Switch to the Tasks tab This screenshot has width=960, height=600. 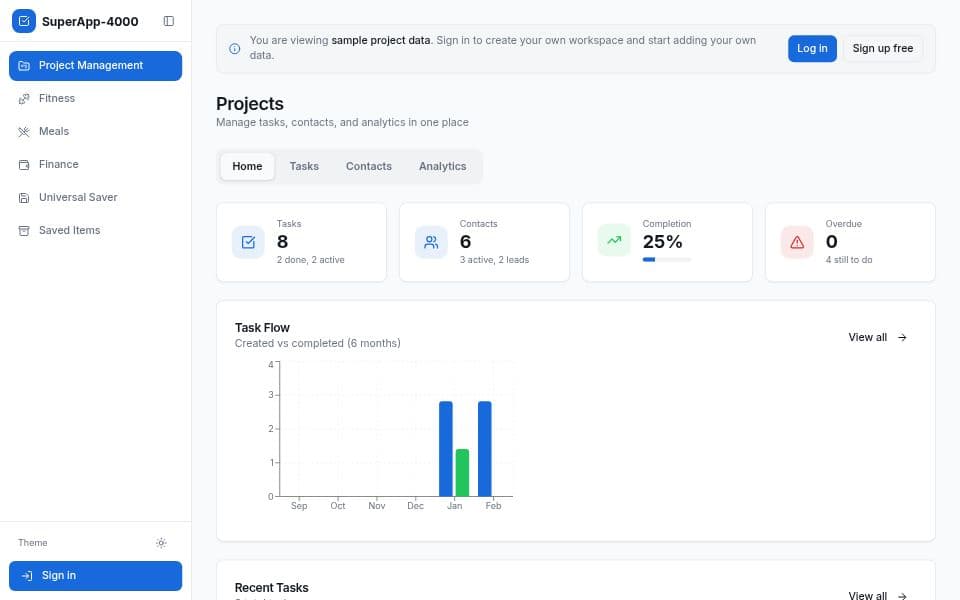coord(304,166)
